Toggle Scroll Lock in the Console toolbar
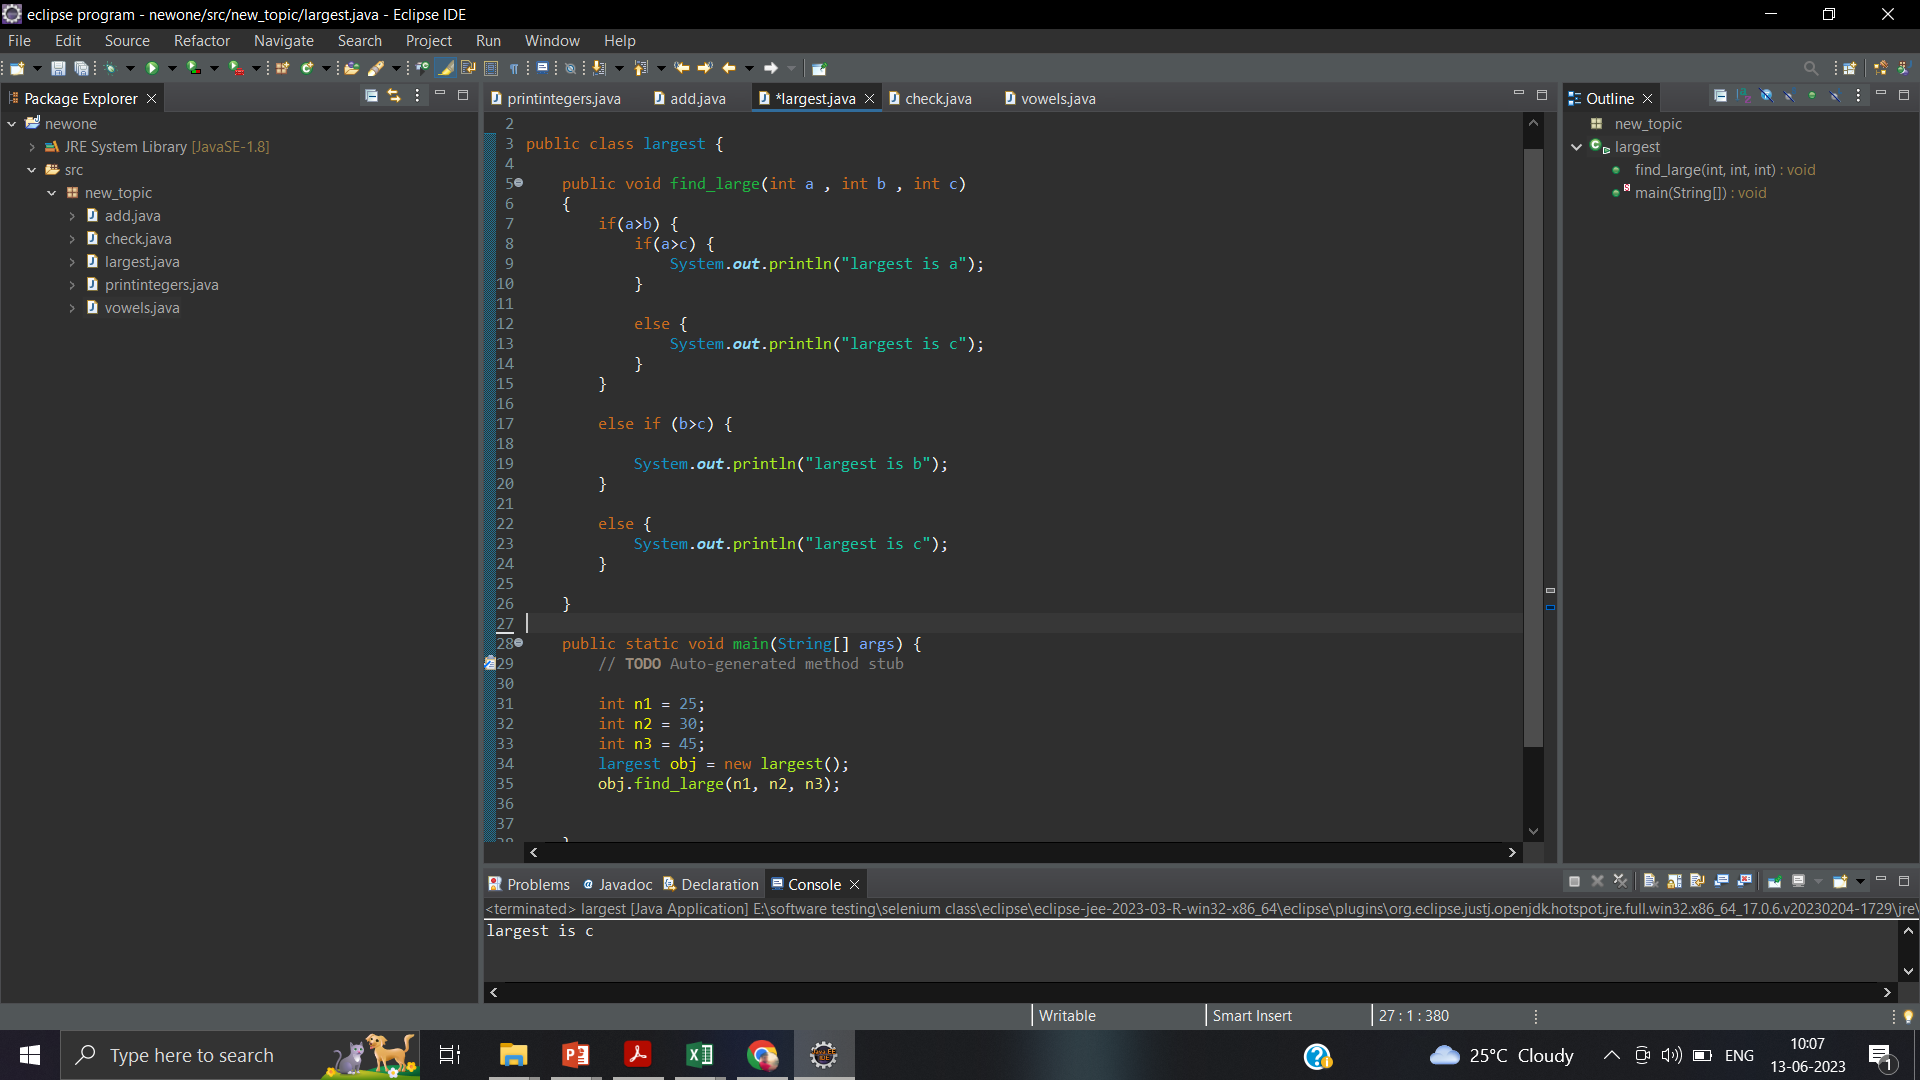This screenshot has height=1080, width=1920. coord(1674,881)
